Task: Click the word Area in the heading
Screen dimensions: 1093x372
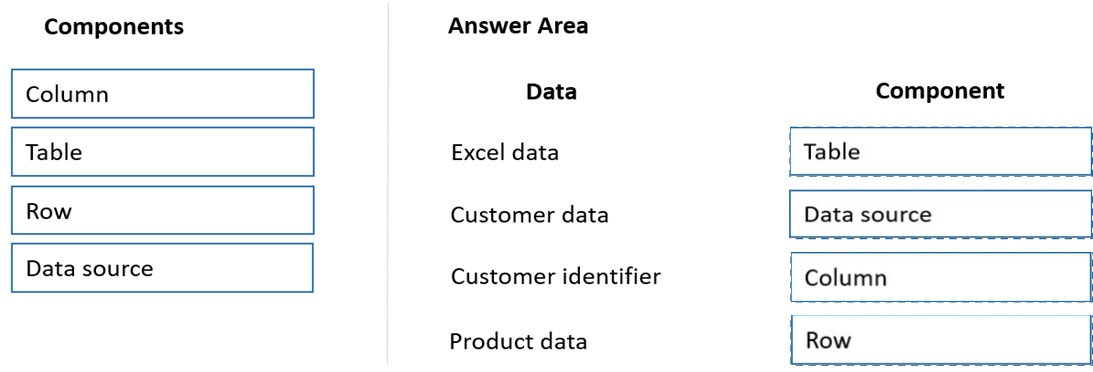Action: click(561, 26)
